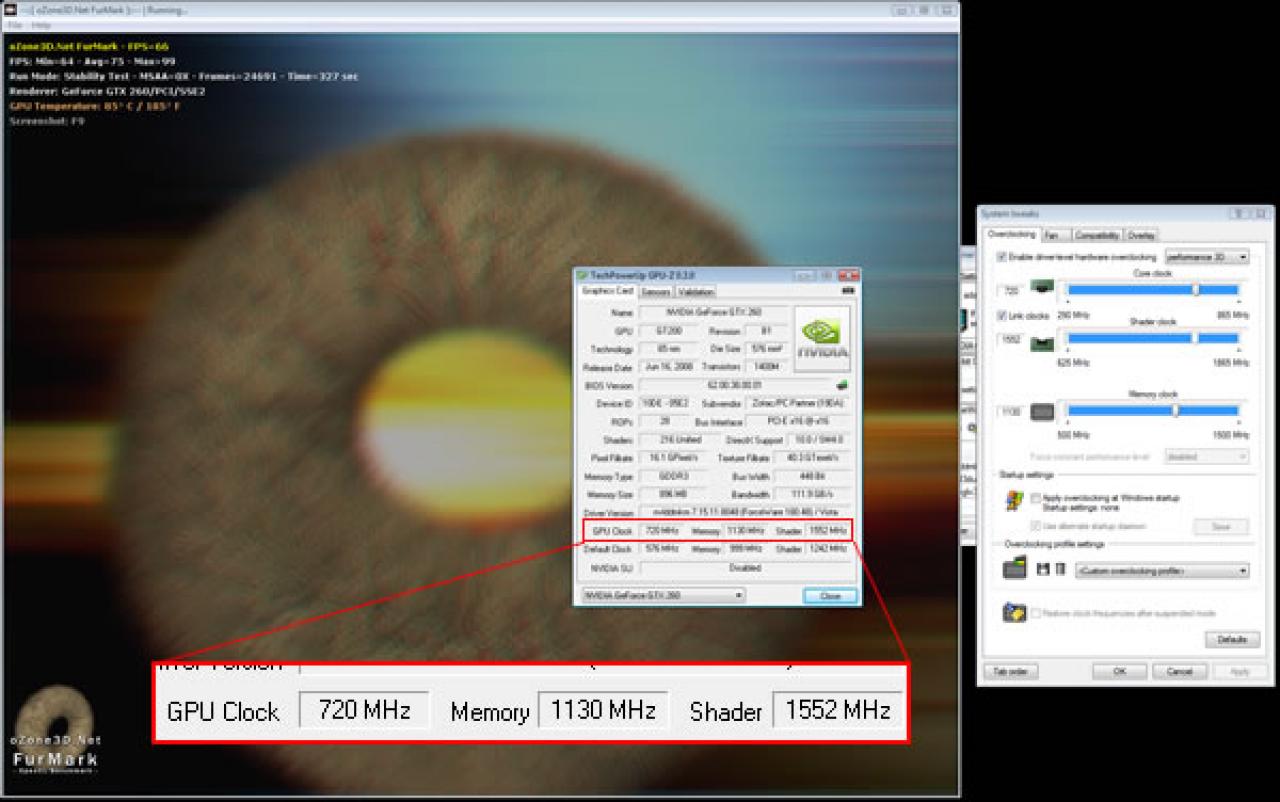Click Apply in System tweaks dialog
Image resolution: width=1280 pixels, height=802 pixels.
point(1239,671)
